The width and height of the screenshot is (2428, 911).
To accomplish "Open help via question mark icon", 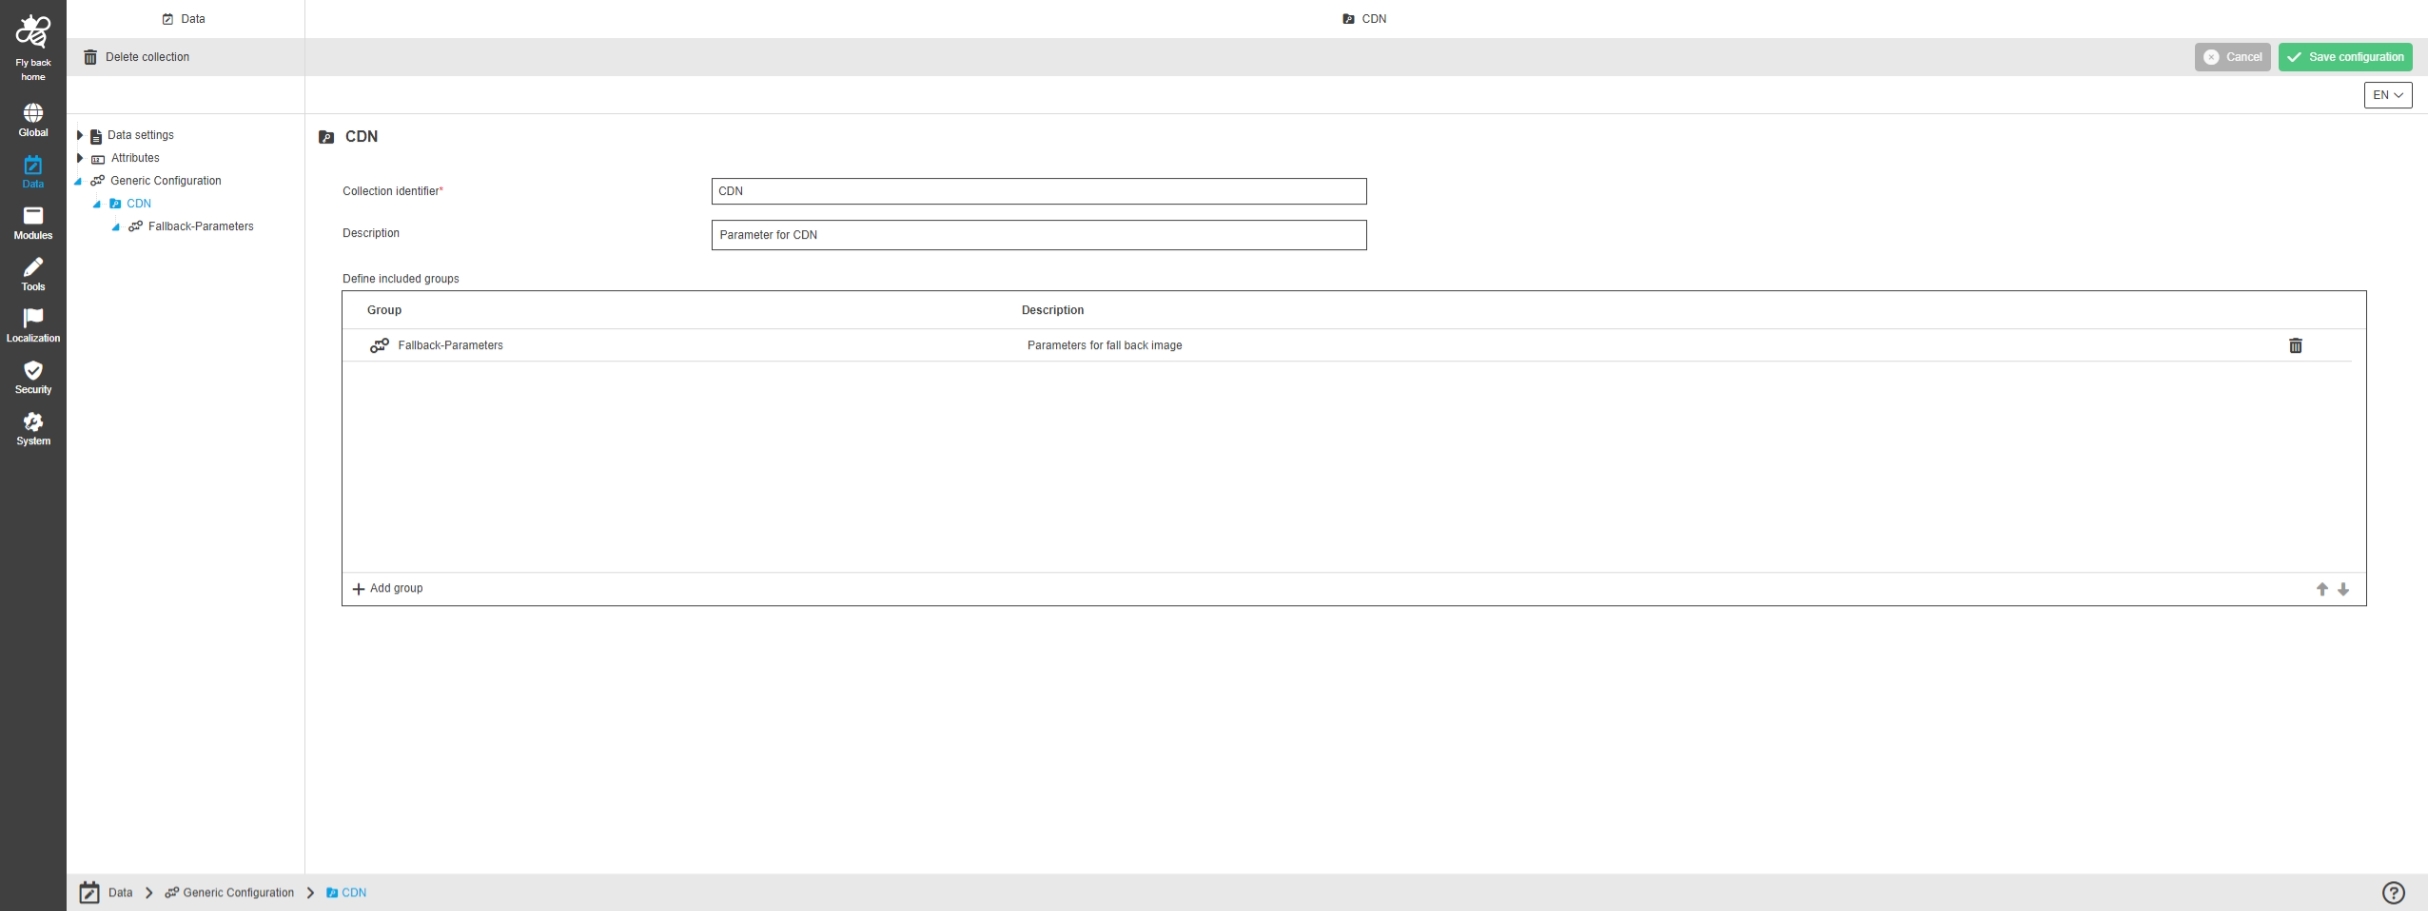I will pyautogui.click(x=2393, y=893).
